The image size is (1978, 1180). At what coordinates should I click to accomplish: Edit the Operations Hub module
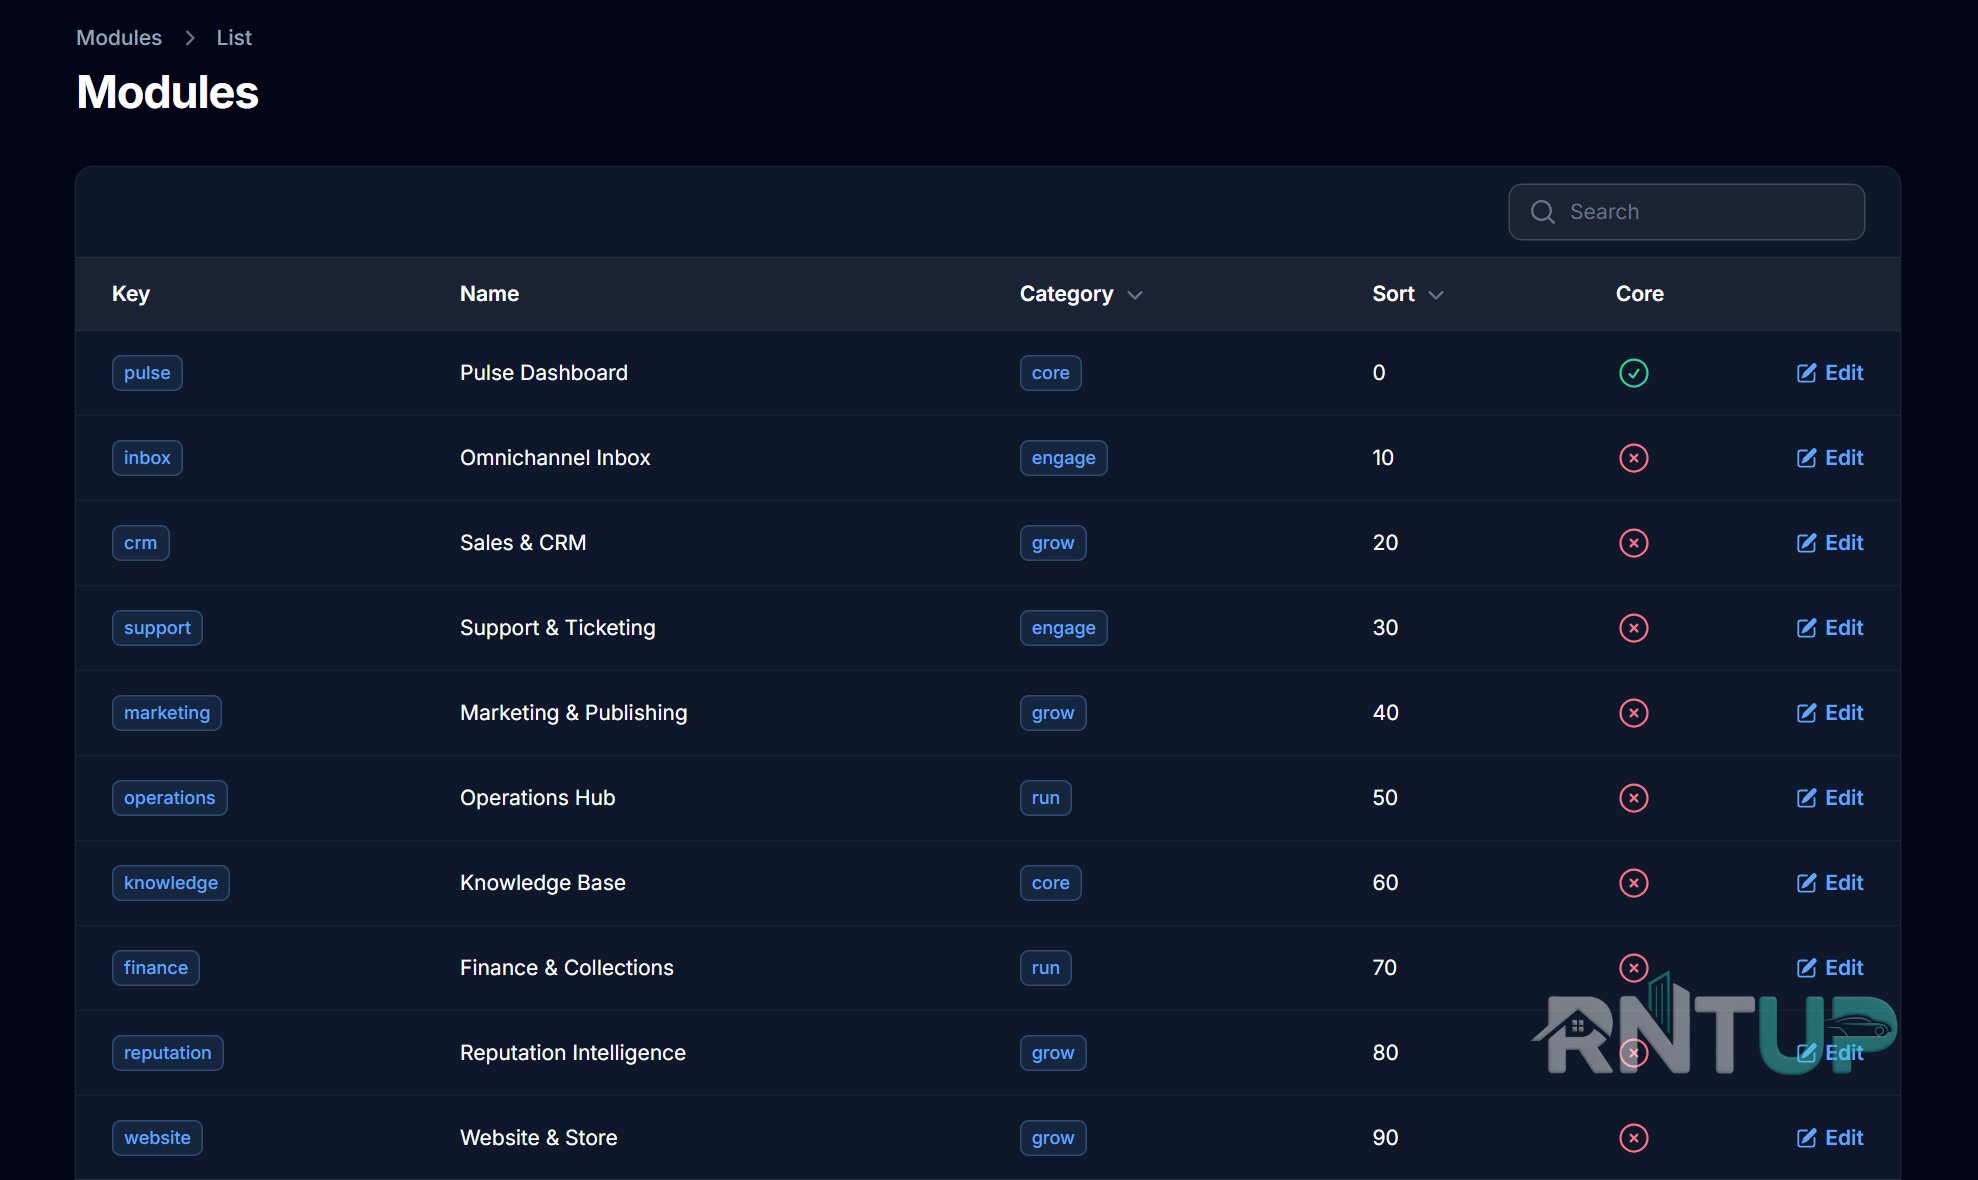(x=1830, y=798)
